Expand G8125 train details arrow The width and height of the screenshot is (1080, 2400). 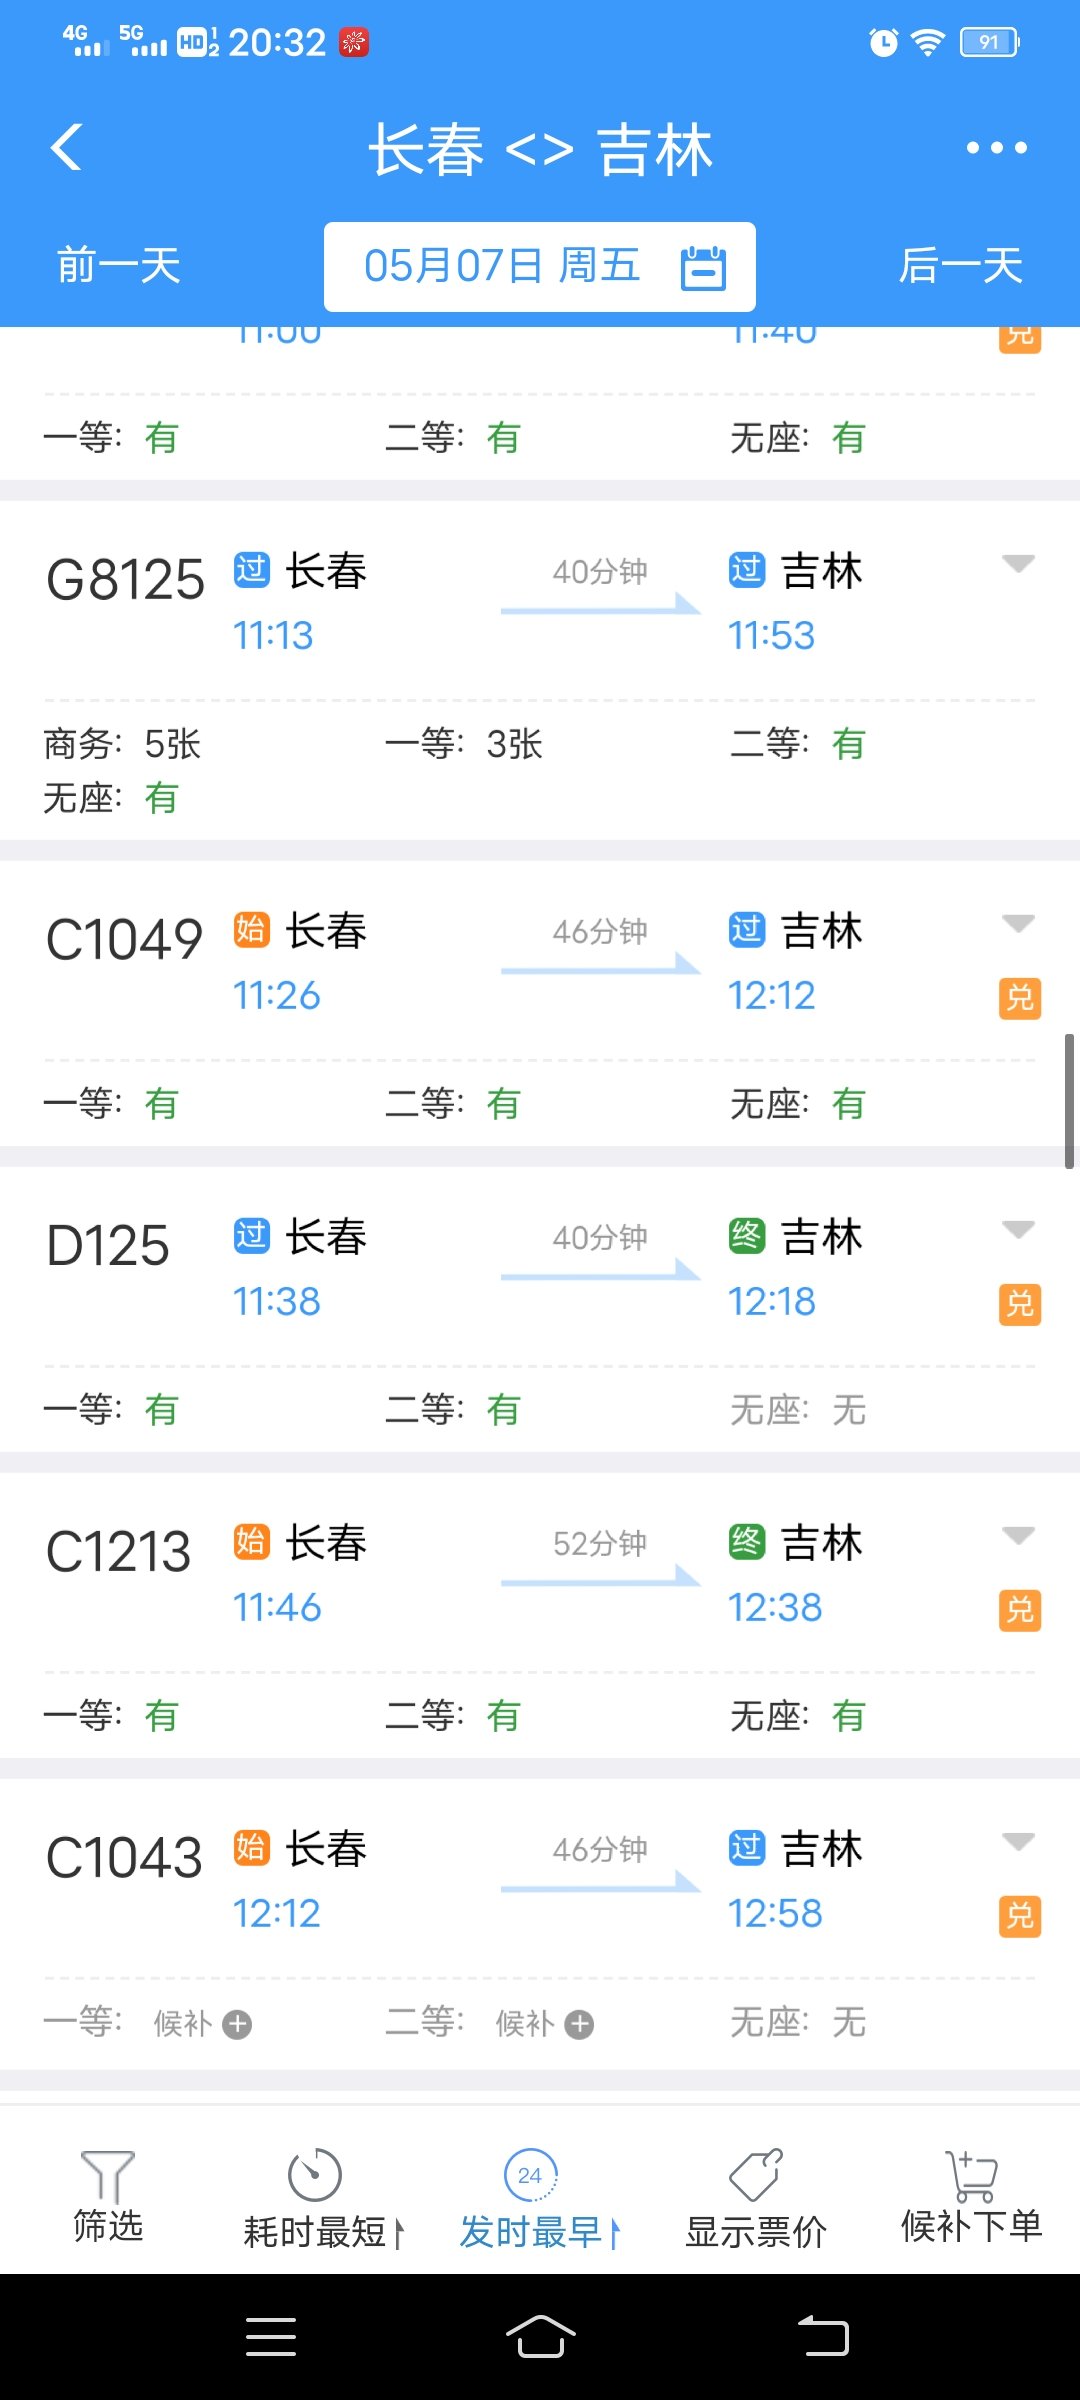click(1018, 564)
